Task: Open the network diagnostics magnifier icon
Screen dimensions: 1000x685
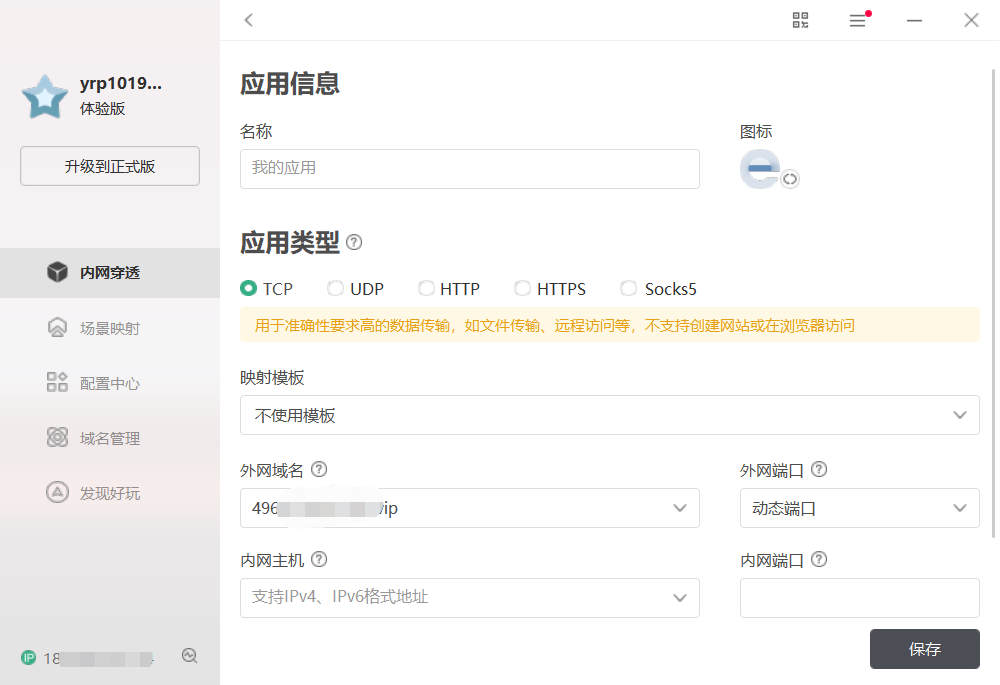Action: [189, 656]
